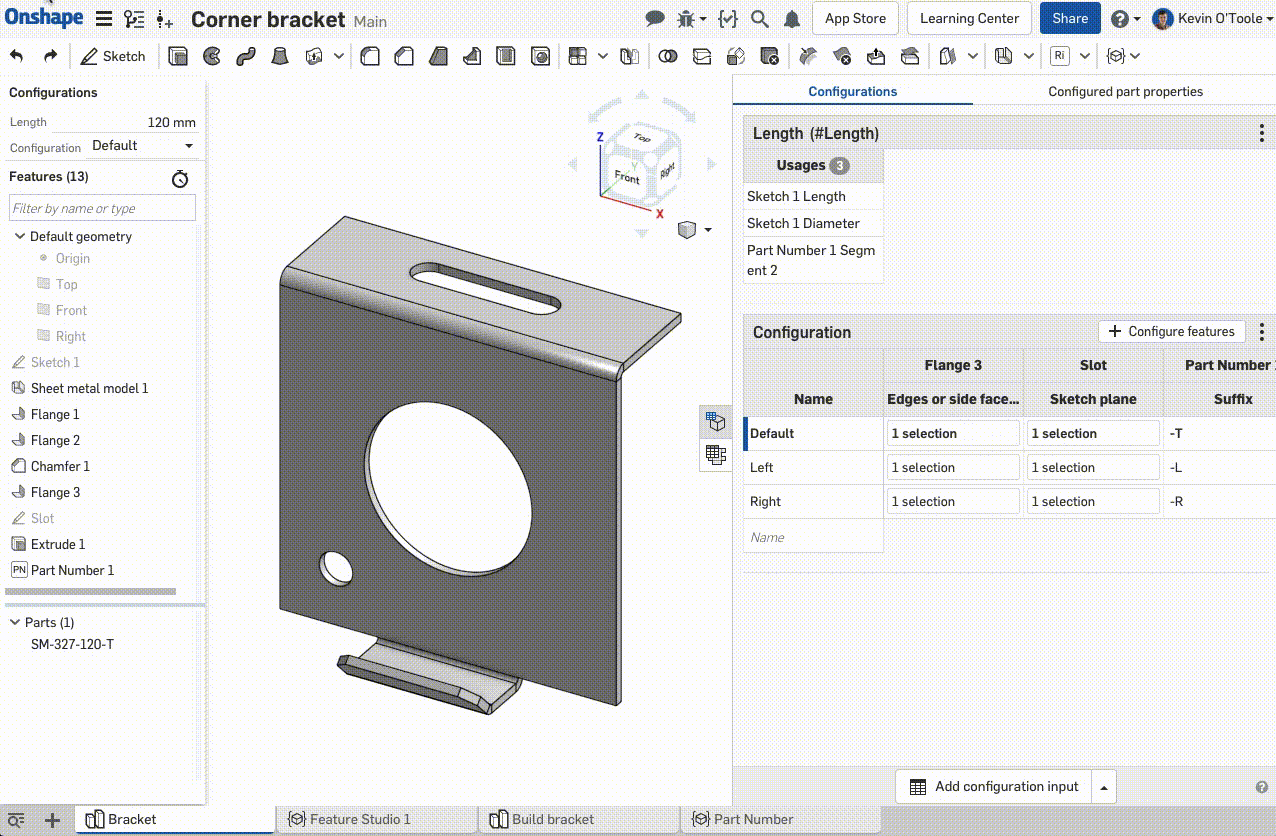Collapse the Default geometry folder
This screenshot has width=1276, height=836.
coord(19,237)
